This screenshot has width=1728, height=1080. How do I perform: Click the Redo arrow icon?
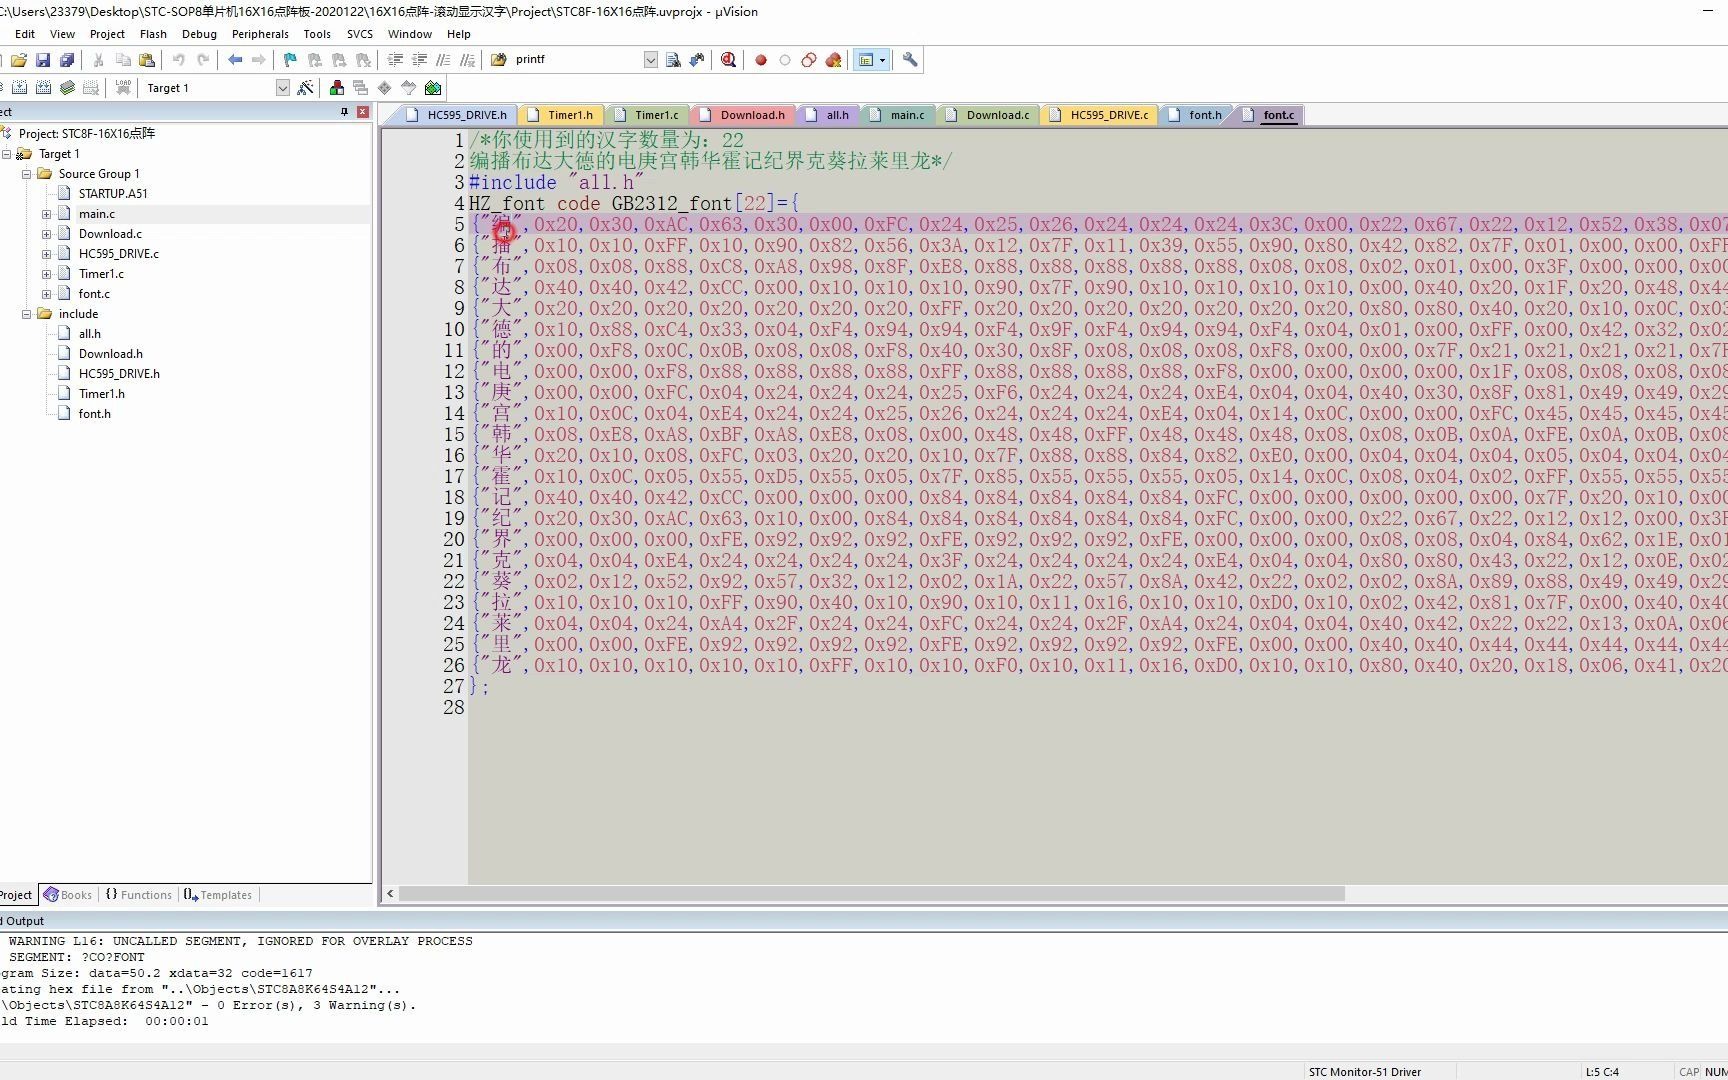pos(203,60)
